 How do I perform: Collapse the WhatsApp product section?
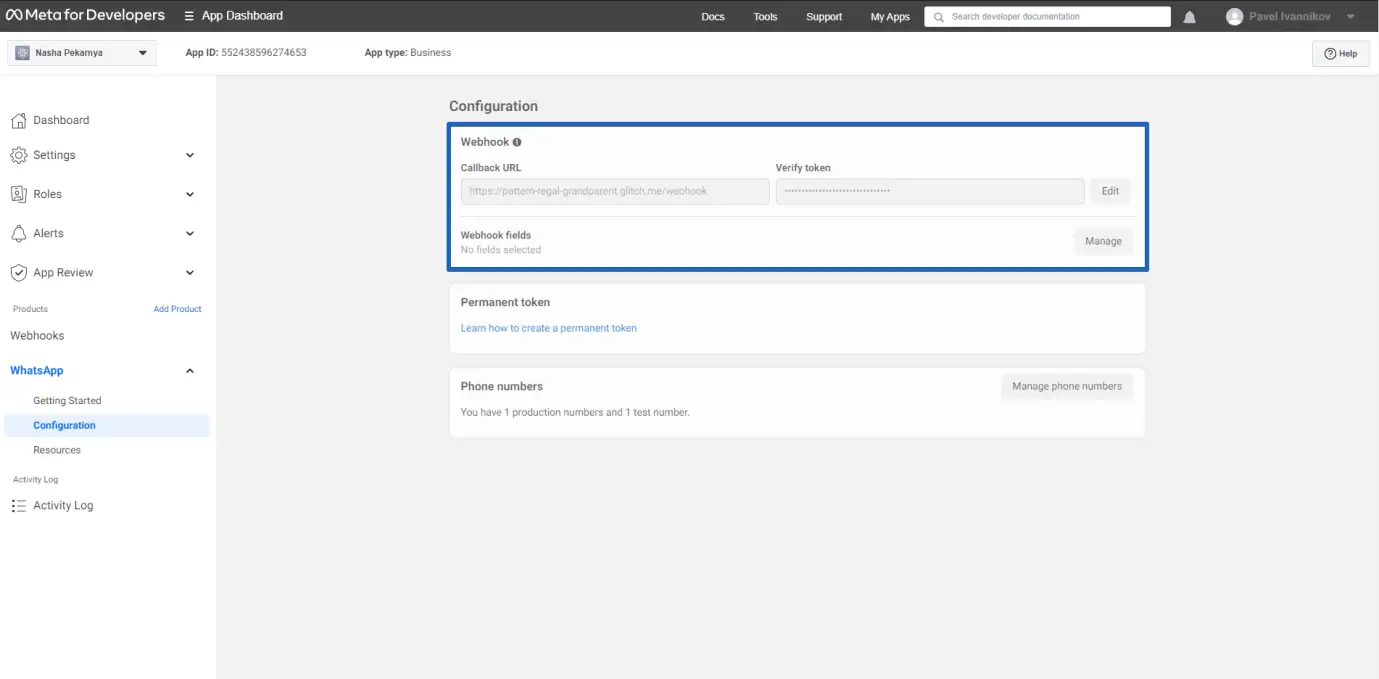tap(190, 371)
